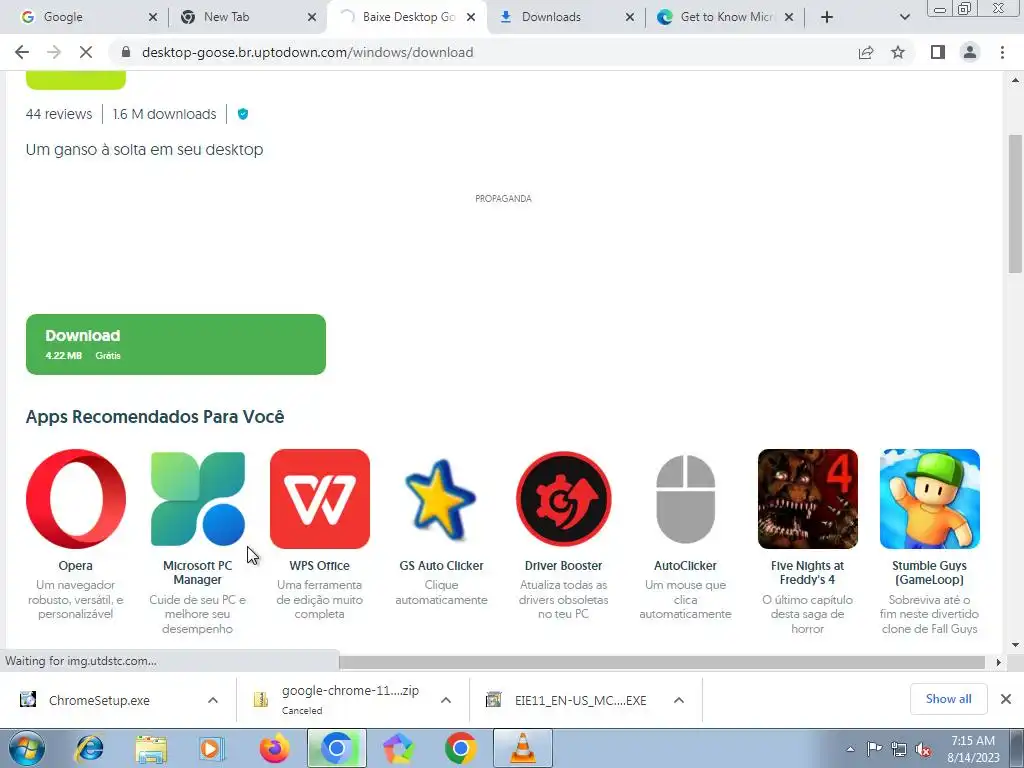Click the 1.6 M downloads text
1024x768 pixels.
tap(165, 114)
